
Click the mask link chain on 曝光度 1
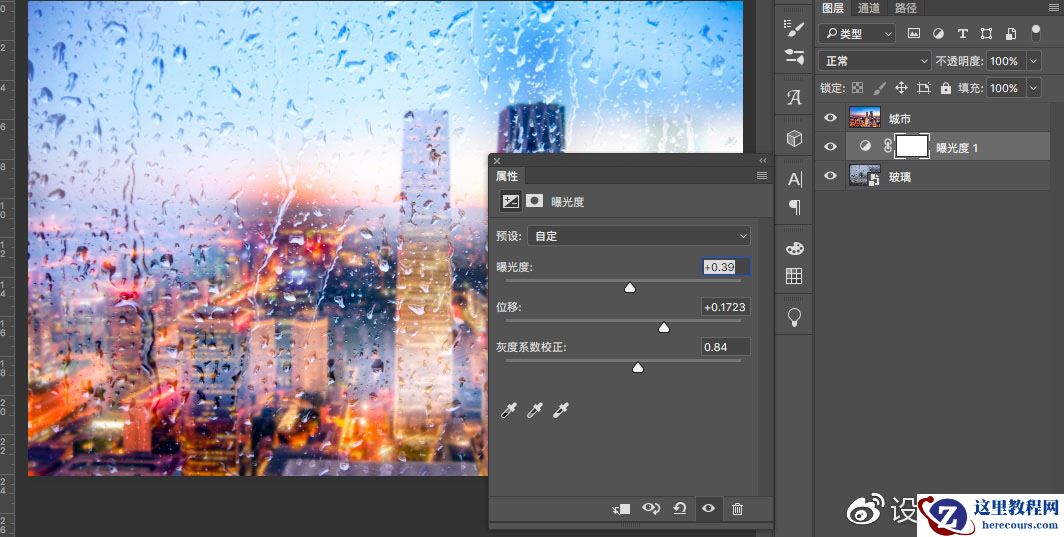(887, 146)
